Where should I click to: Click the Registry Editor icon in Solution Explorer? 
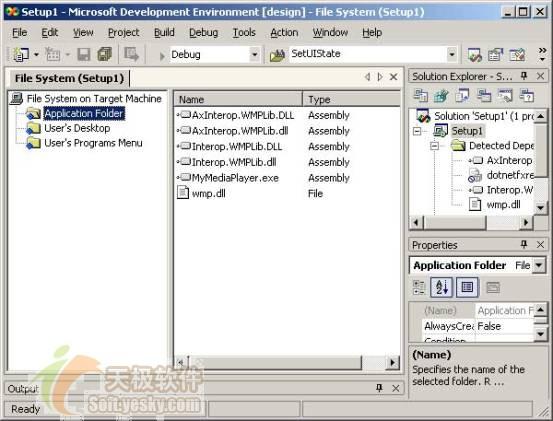[x=441, y=96]
